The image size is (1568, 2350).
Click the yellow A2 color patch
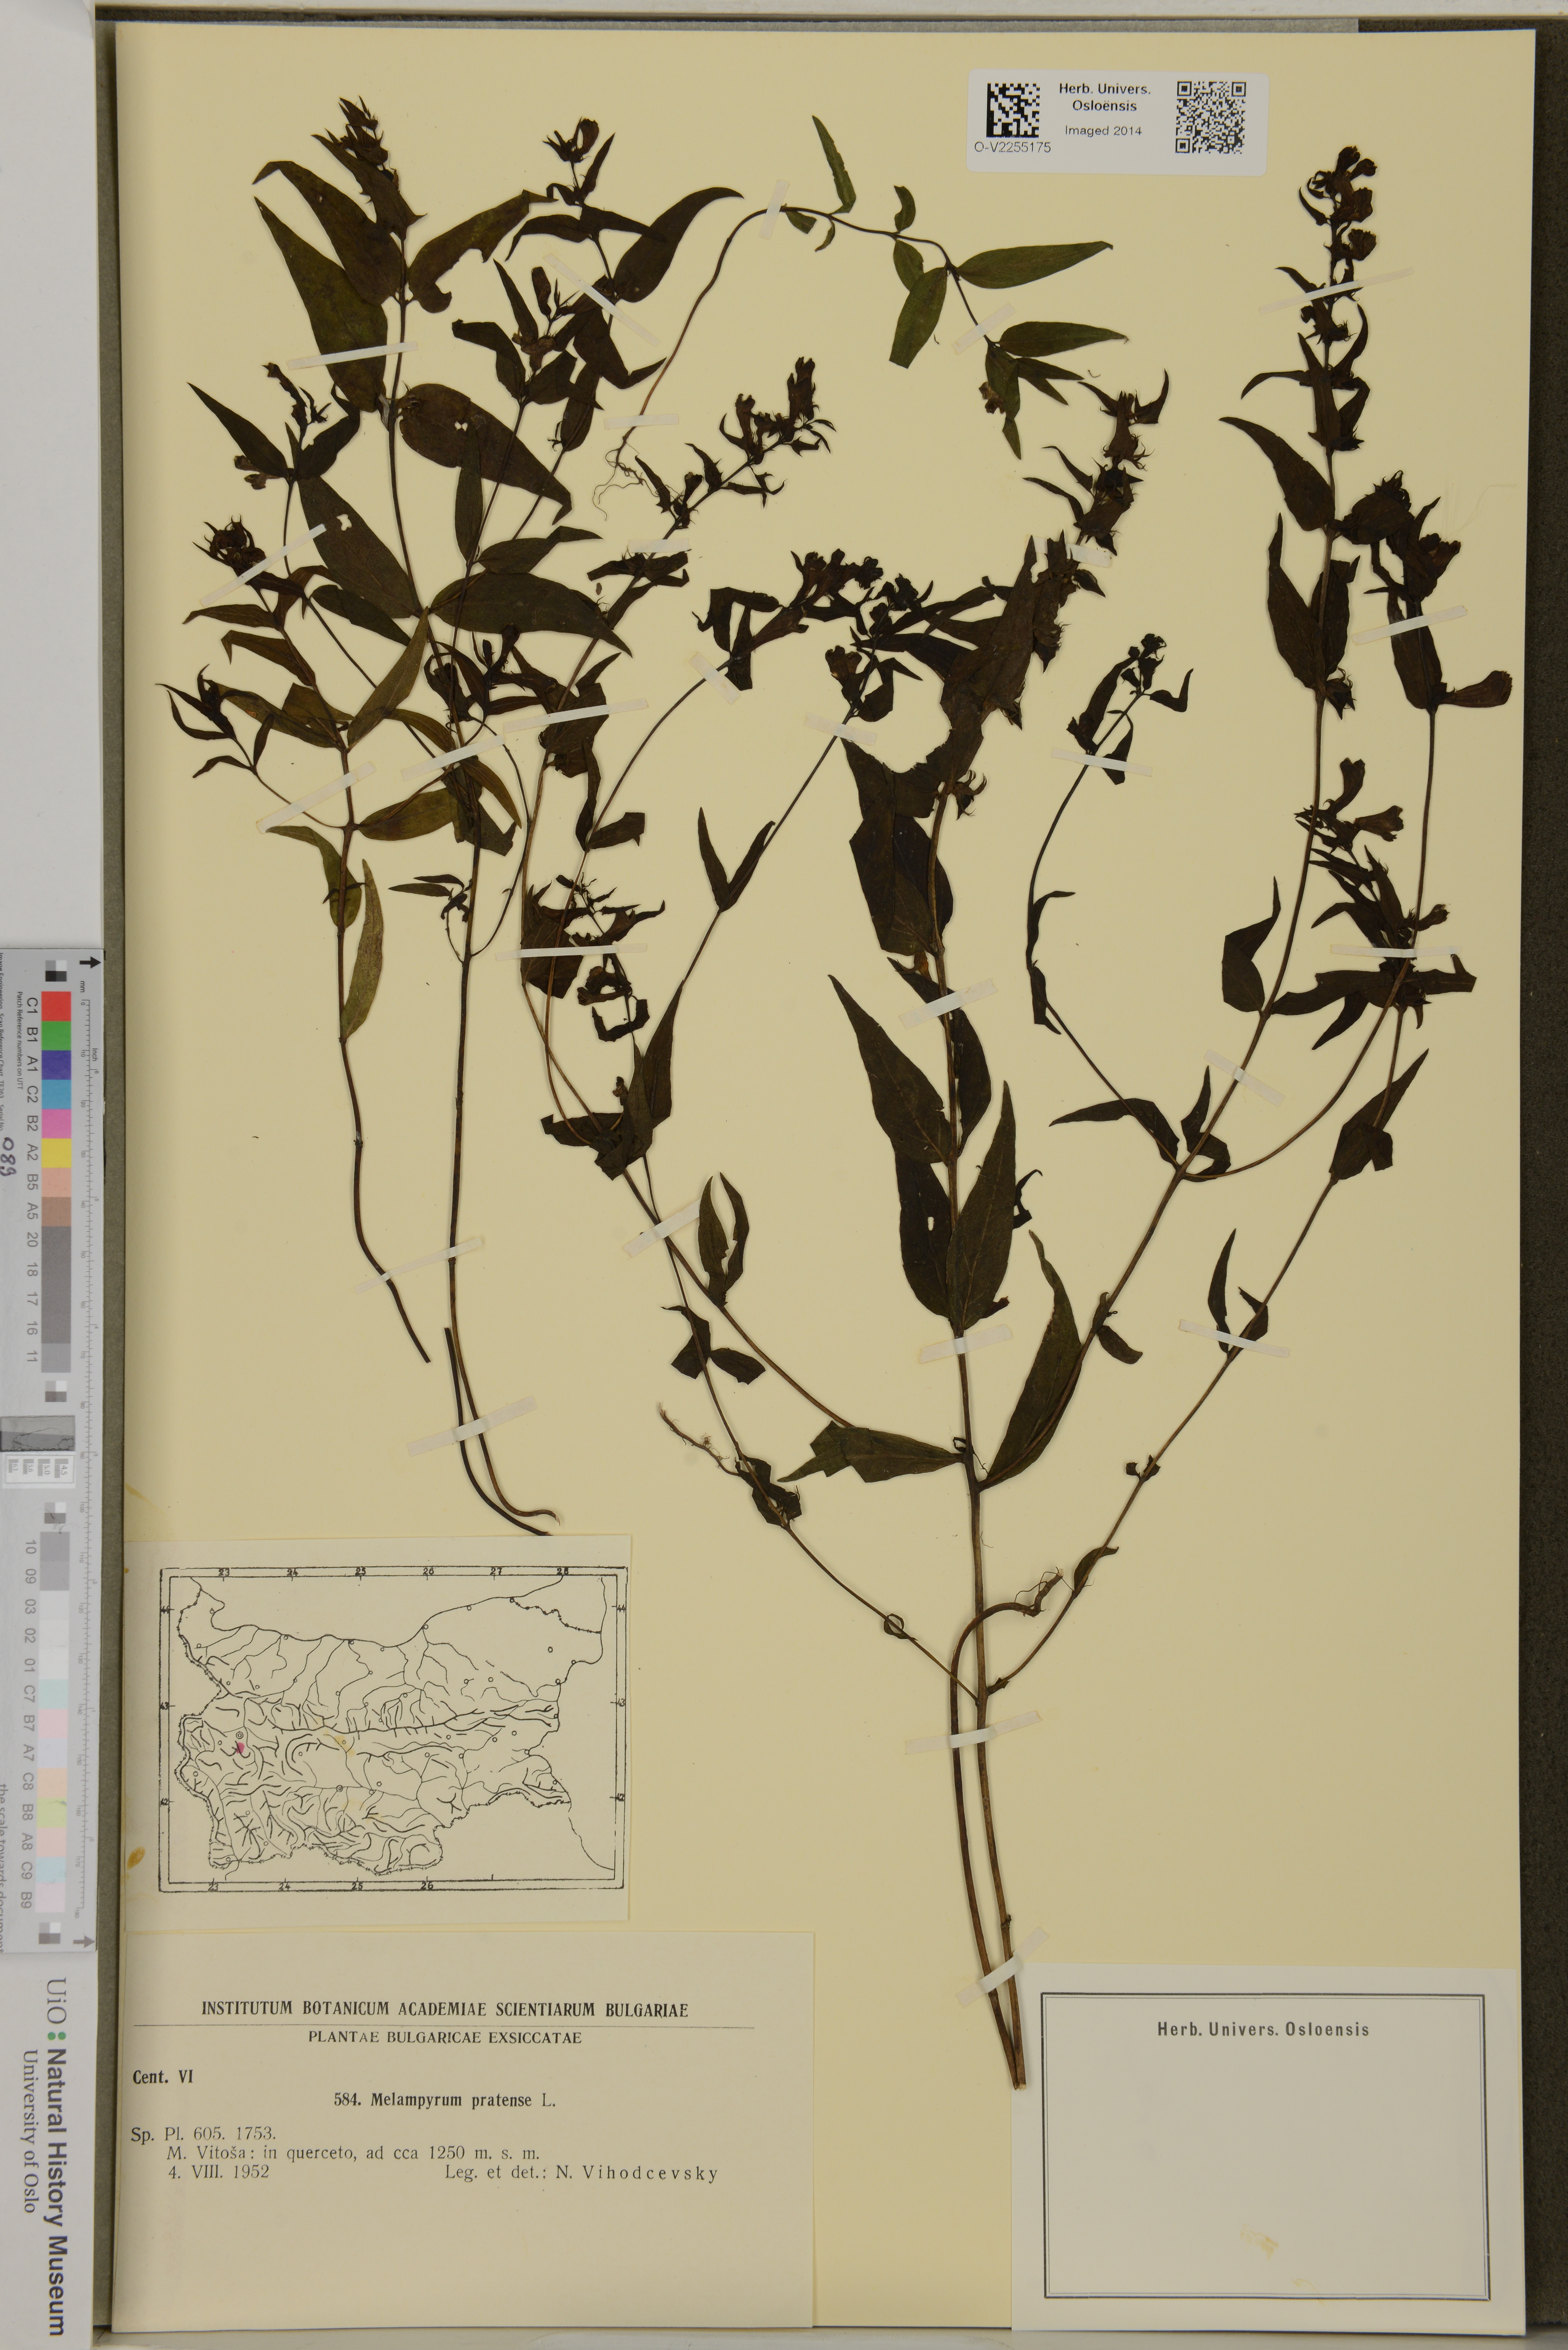[x=56, y=1153]
